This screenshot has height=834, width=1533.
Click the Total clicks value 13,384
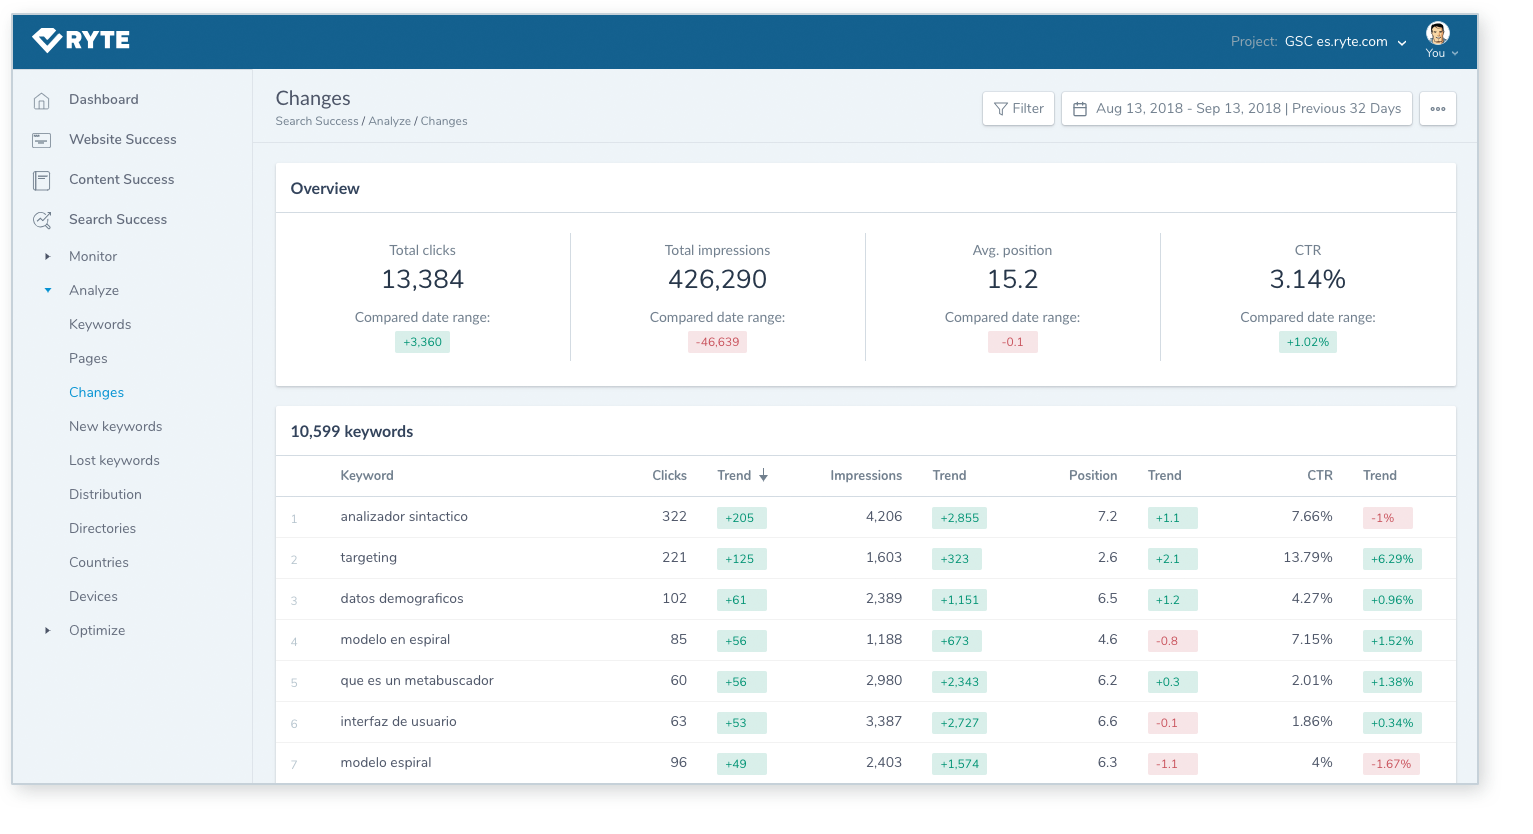pyautogui.click(x=422, y=280)
